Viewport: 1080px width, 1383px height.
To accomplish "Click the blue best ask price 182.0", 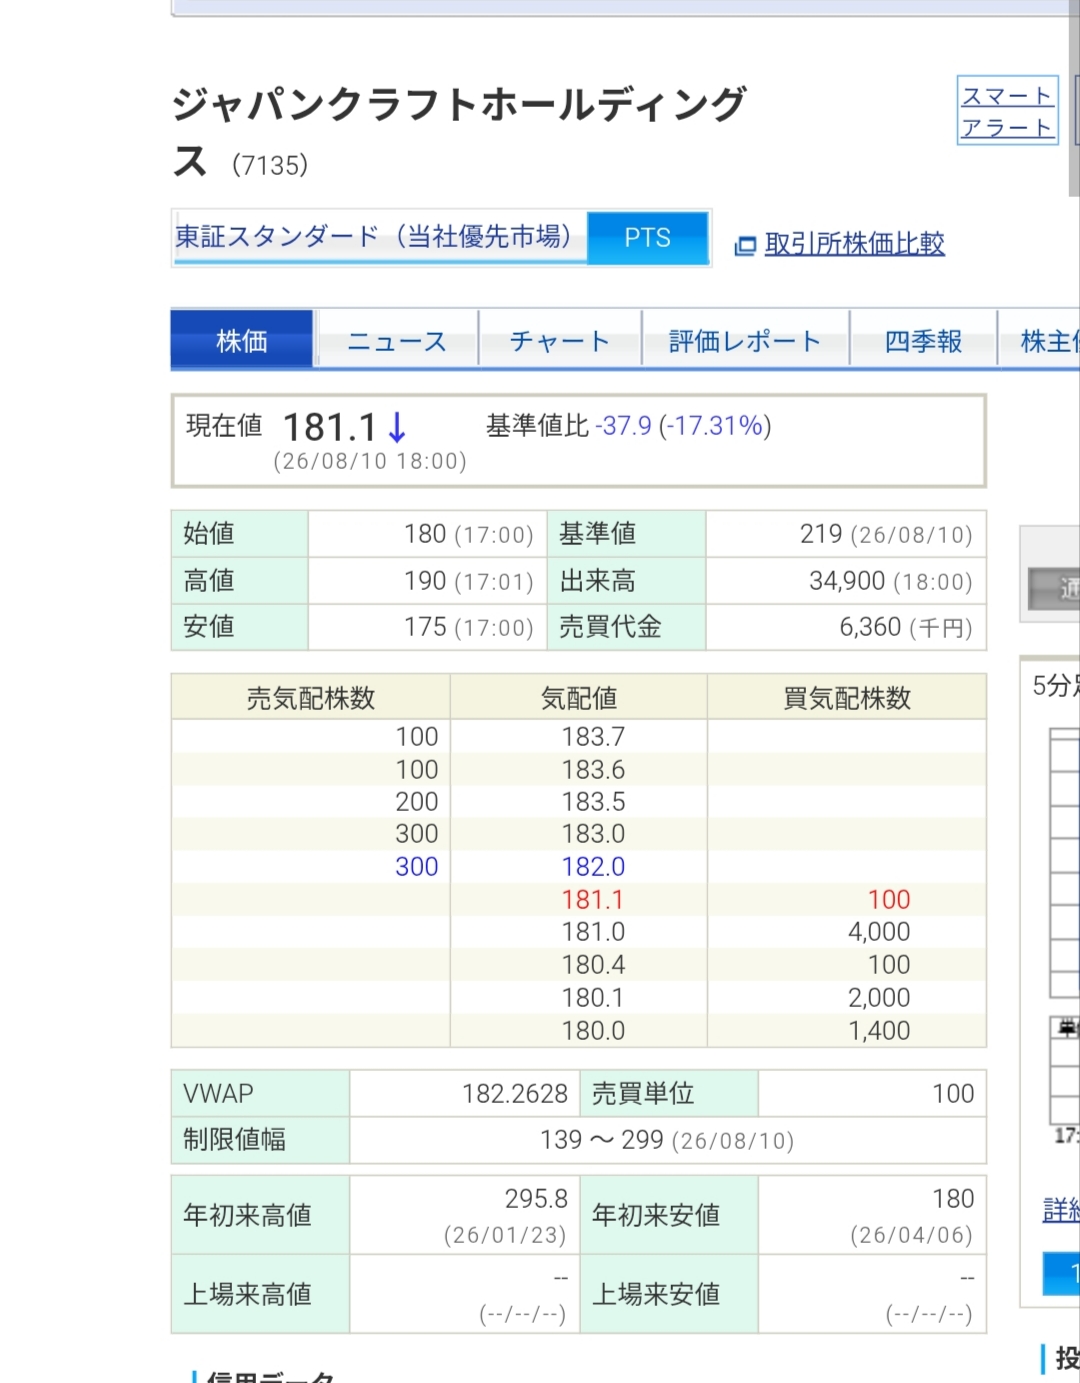I will coord(593,867).
